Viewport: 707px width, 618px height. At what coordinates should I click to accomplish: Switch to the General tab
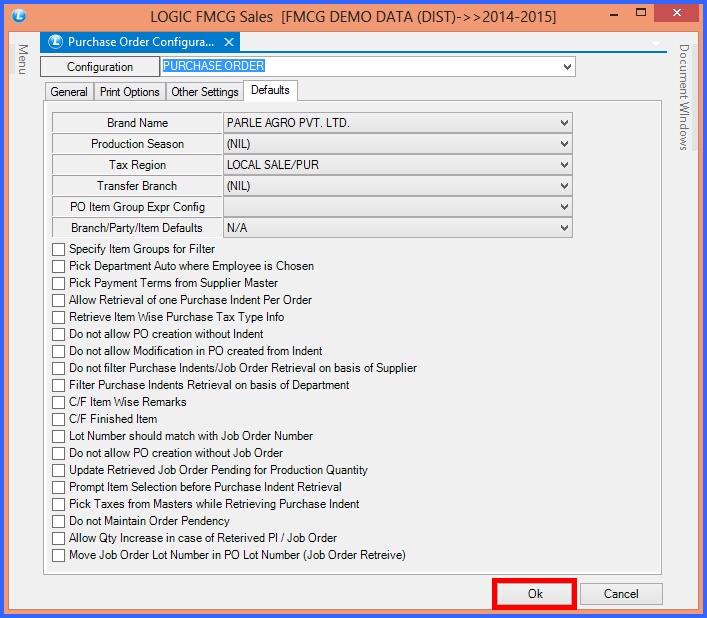[69, 92]
